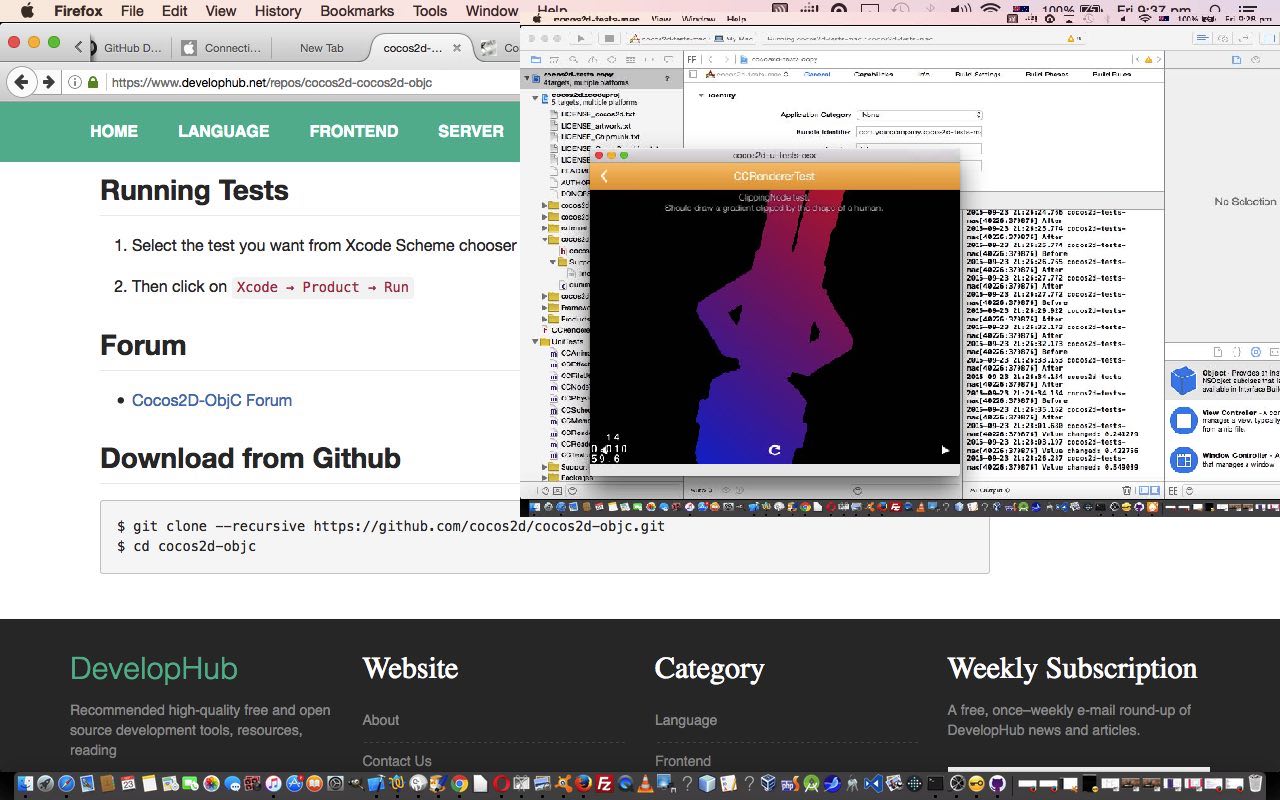This screenshot has width=1280, height=800.
Task: Select Window Controller in the Xcode library
Action: [x=1183, y=460]
